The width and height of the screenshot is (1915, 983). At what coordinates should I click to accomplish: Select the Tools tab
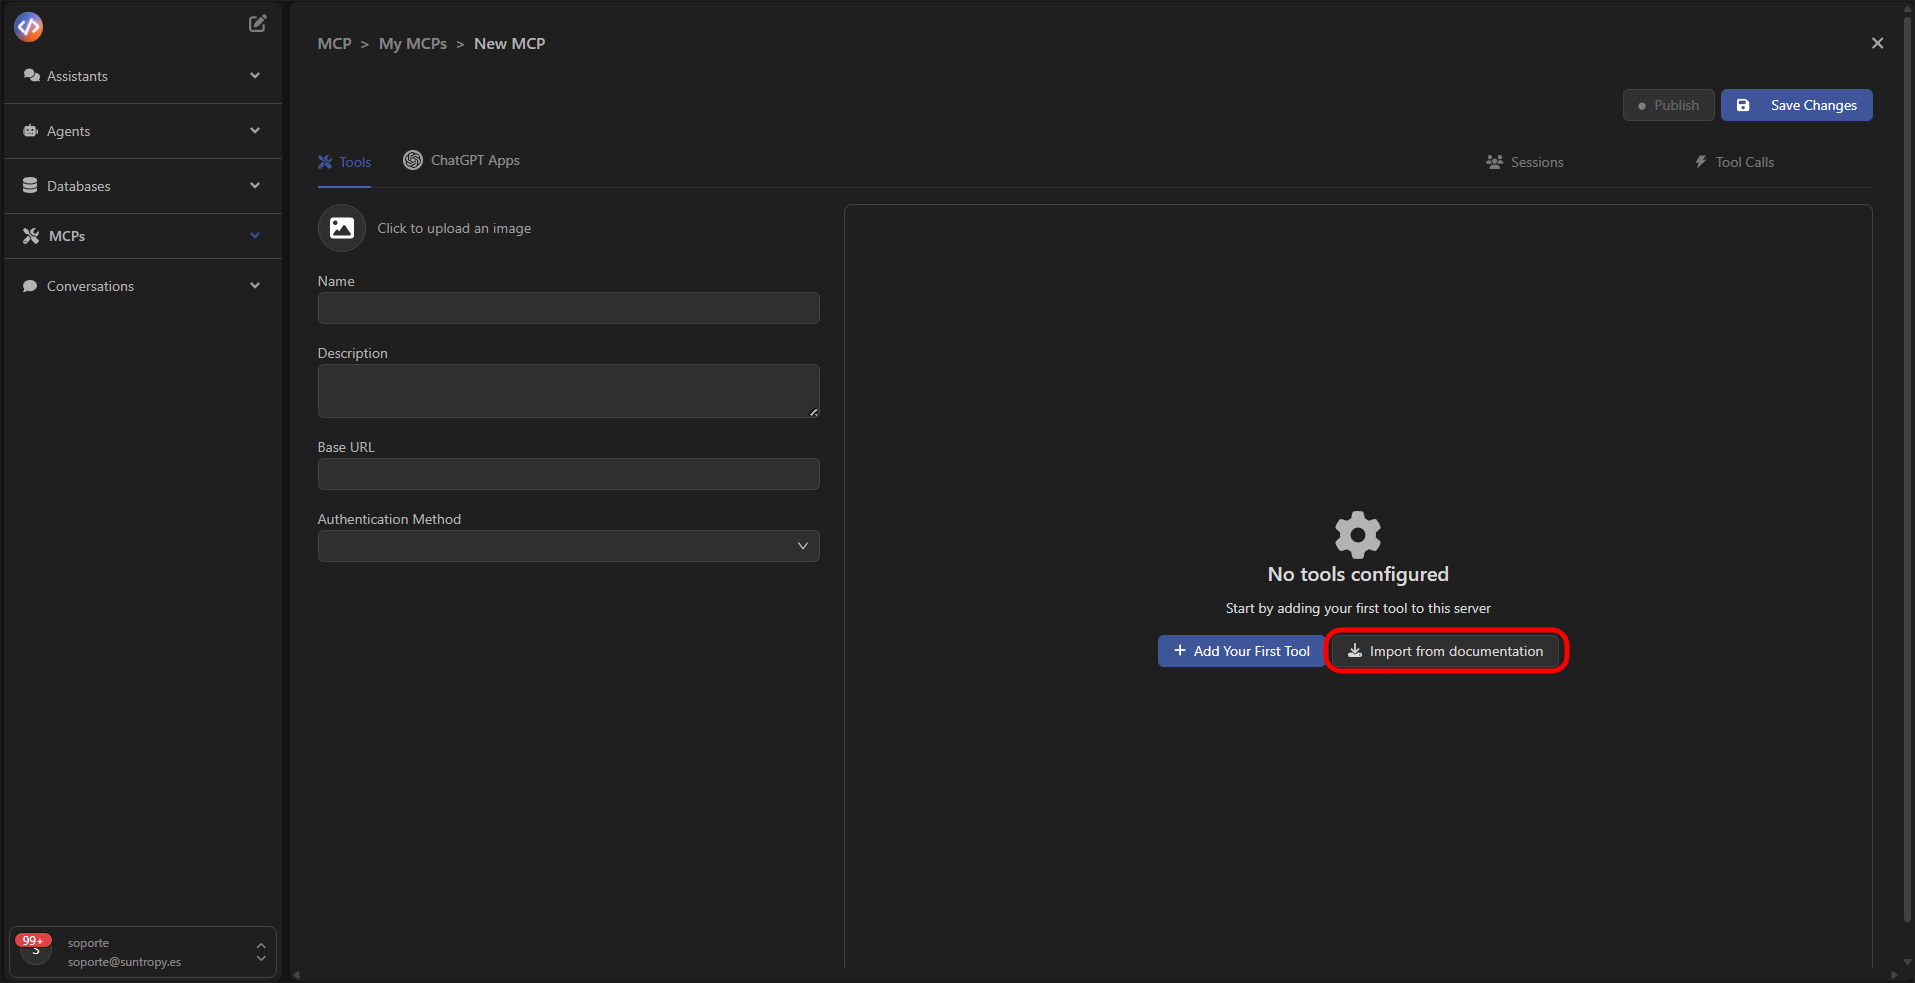344,161
